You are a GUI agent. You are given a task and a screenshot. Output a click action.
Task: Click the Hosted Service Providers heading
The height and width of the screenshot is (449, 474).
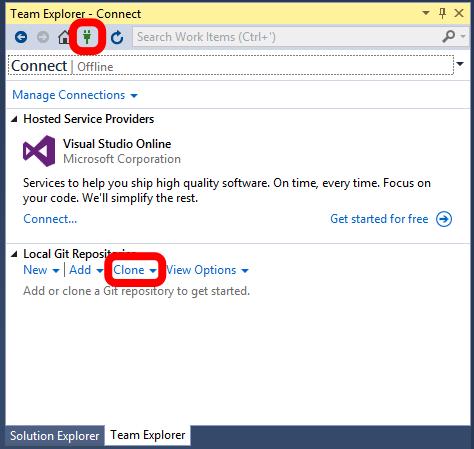(x=89, y=119)
